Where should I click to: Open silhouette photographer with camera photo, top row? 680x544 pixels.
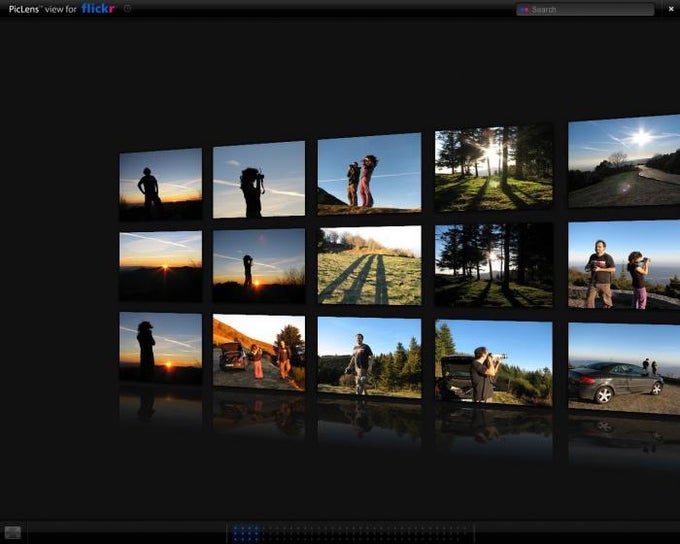click(259, 179)
